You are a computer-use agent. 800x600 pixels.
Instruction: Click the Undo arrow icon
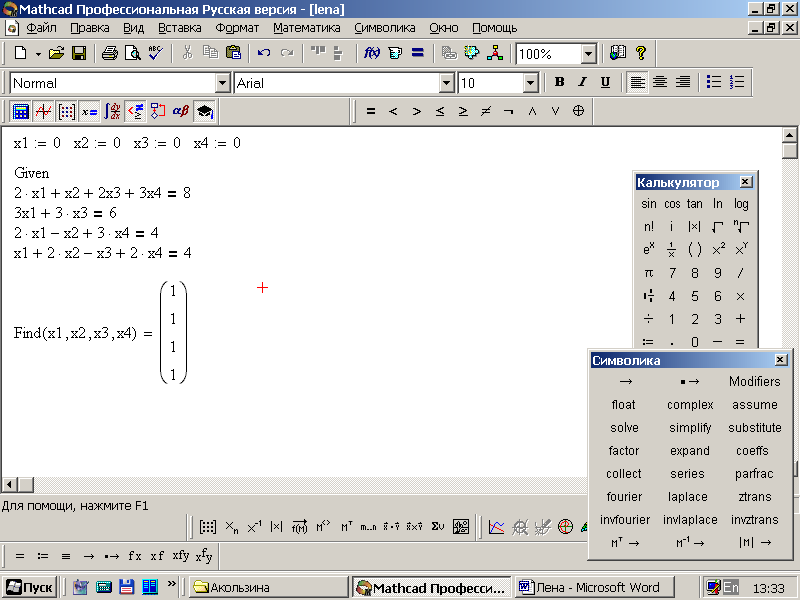pos(264,53)
